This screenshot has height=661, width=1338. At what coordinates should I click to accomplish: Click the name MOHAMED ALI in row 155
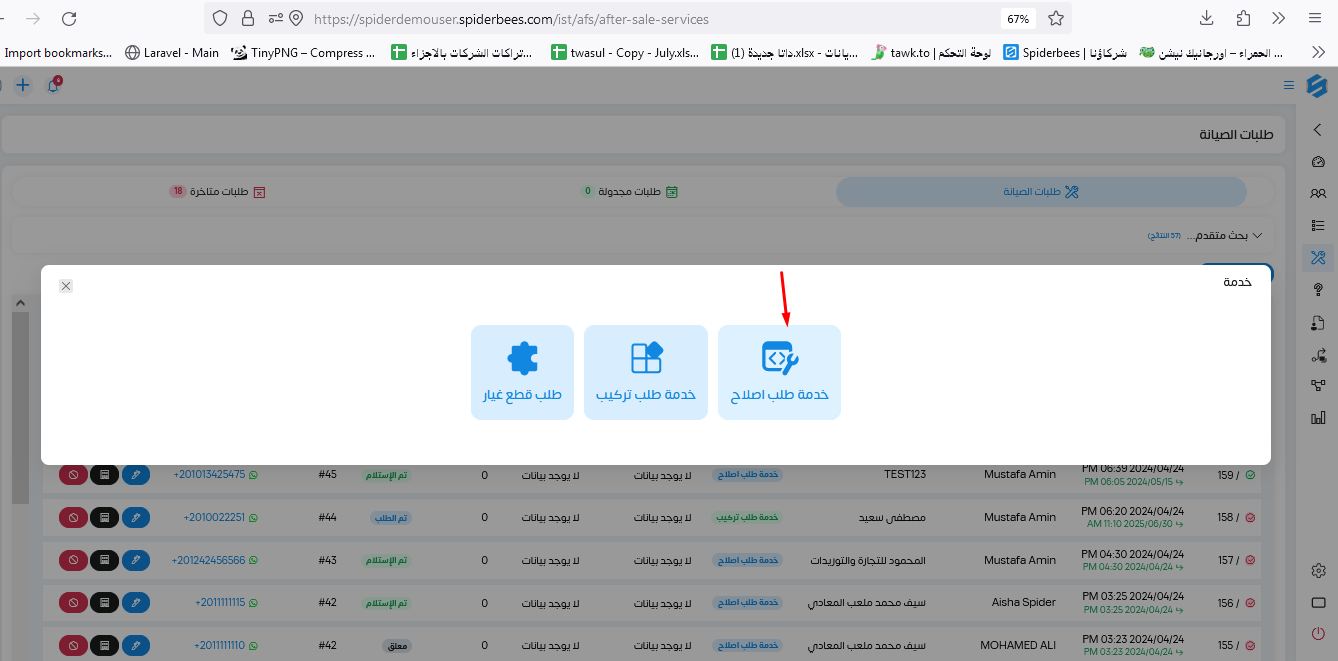tap(1018, 646)
